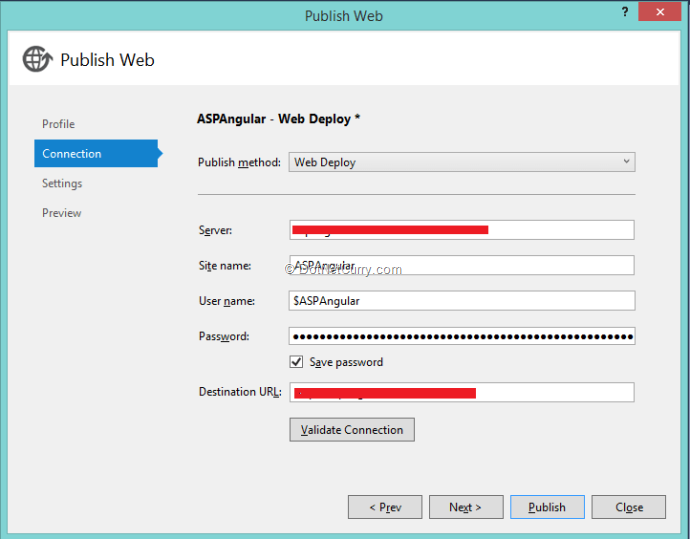The width and height of the screenshot is (690, 539).
Task: Click the Next > button
Action: 465,507
